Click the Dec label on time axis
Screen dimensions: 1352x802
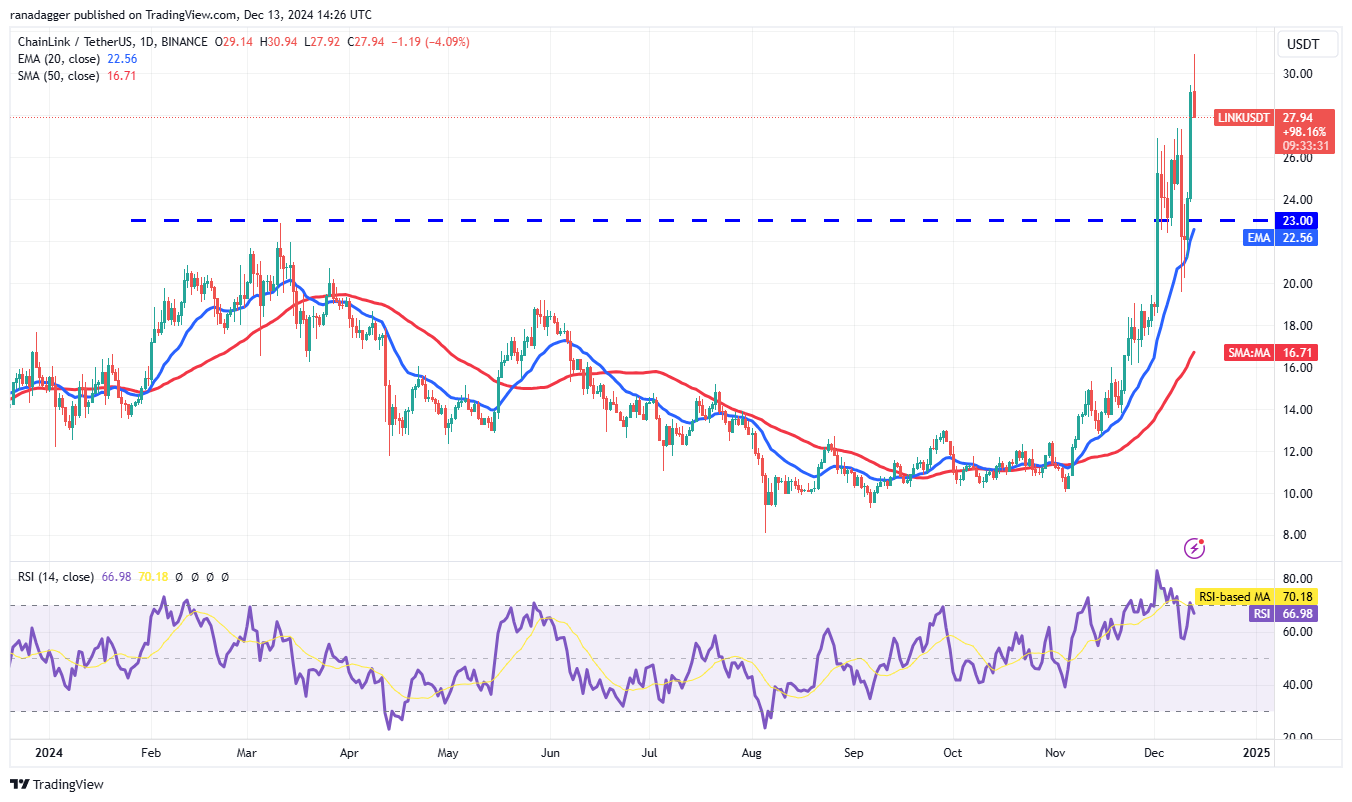pyautogui.click(x=1153, y=752)
